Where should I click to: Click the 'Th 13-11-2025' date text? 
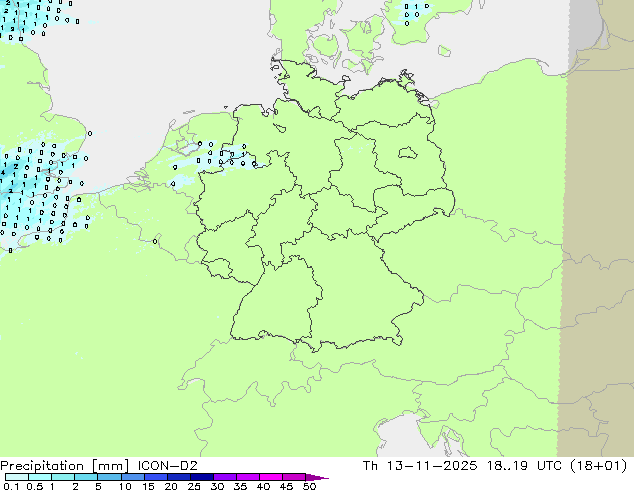pyautogui.click(x=420, y=466)
